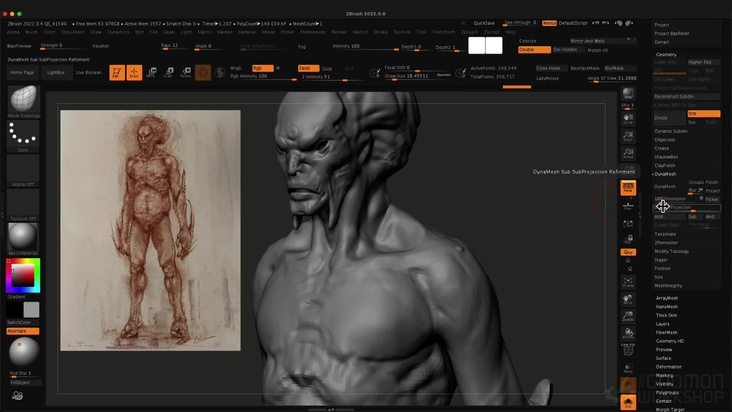Toggle the lock icon in right shelf
This screenshot has height=412, width=732.
(x=628, y=239)
